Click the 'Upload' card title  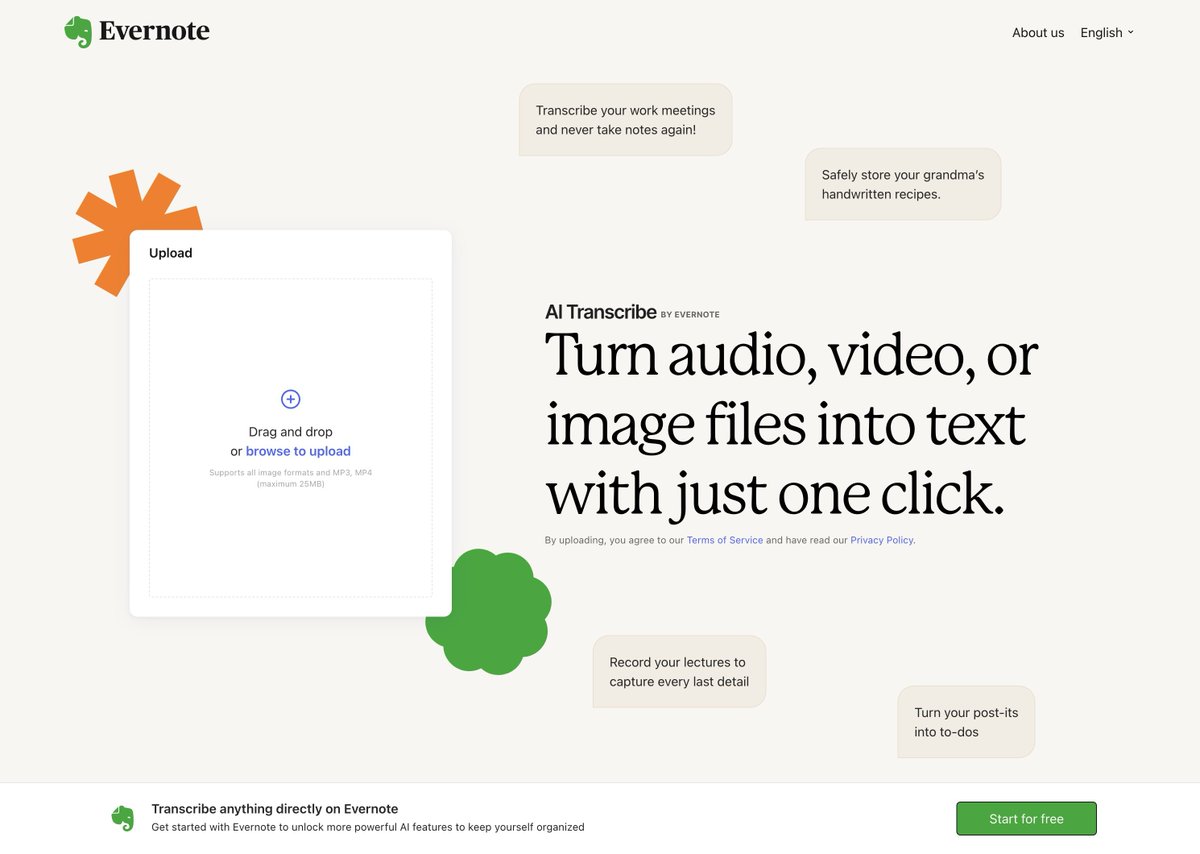[170, 253]
